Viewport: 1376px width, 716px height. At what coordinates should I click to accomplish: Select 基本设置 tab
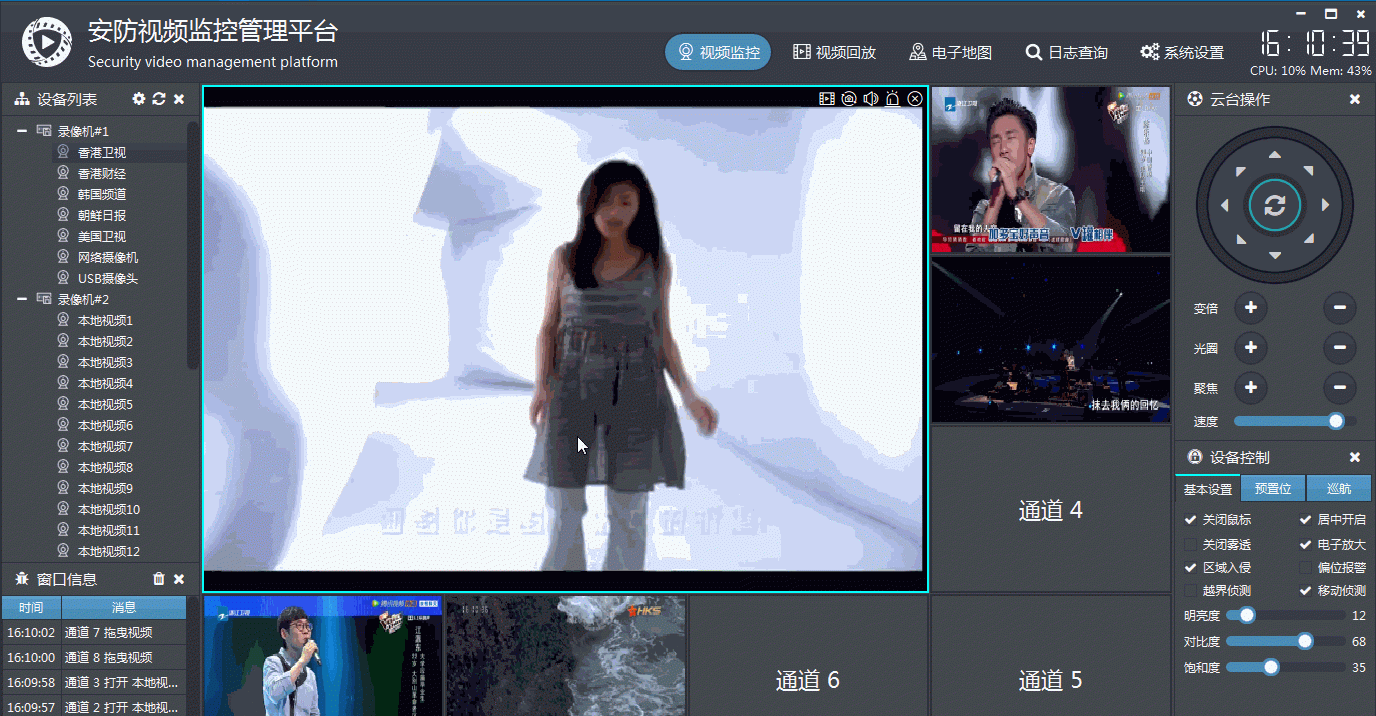1208,489
